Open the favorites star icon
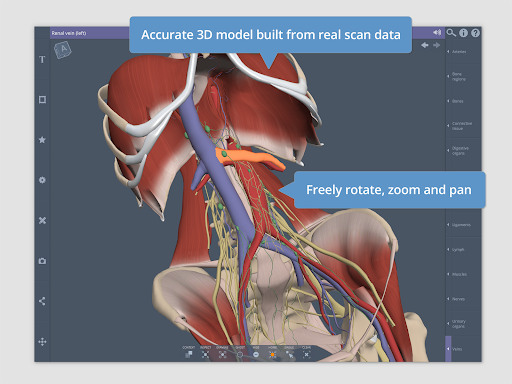Viewport: 512px width, 384px height. pos(42,140)
